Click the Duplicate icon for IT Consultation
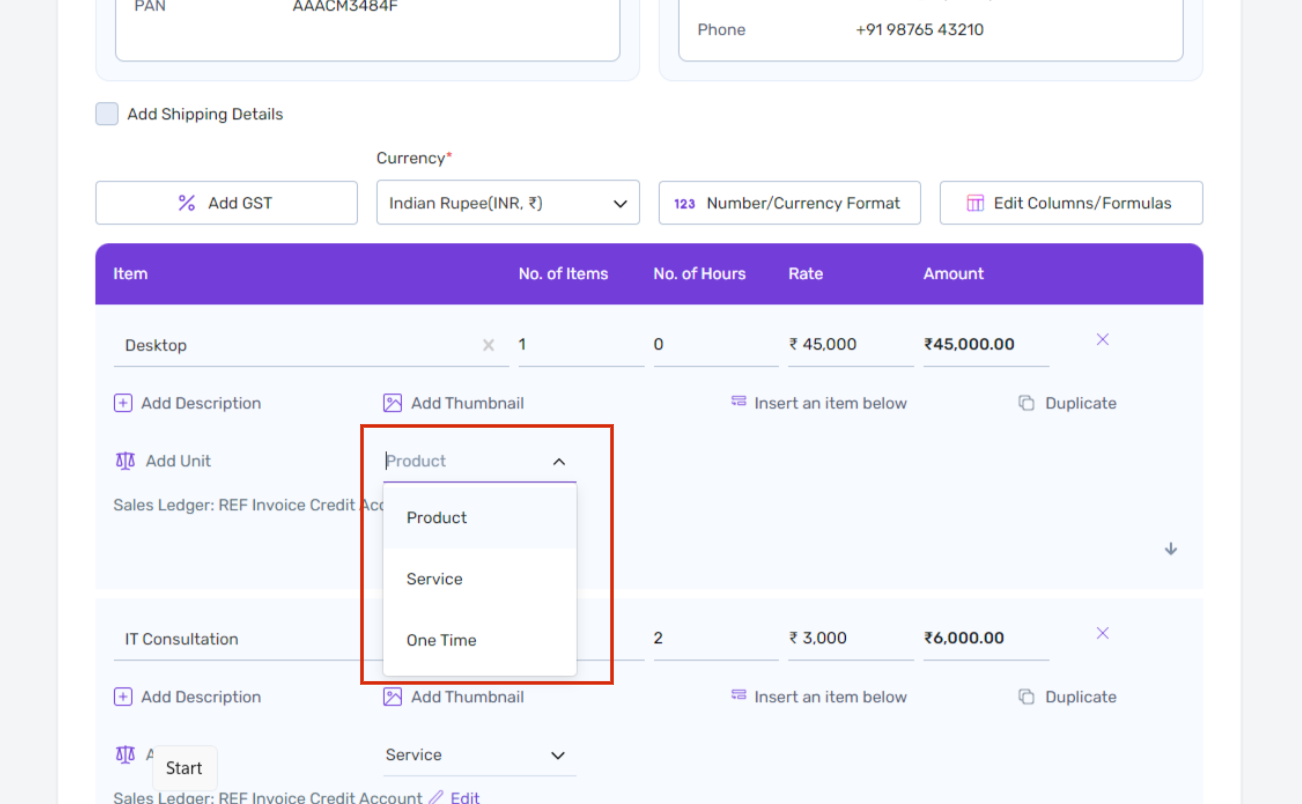1302x804 pixels. tap(1026, 697)
